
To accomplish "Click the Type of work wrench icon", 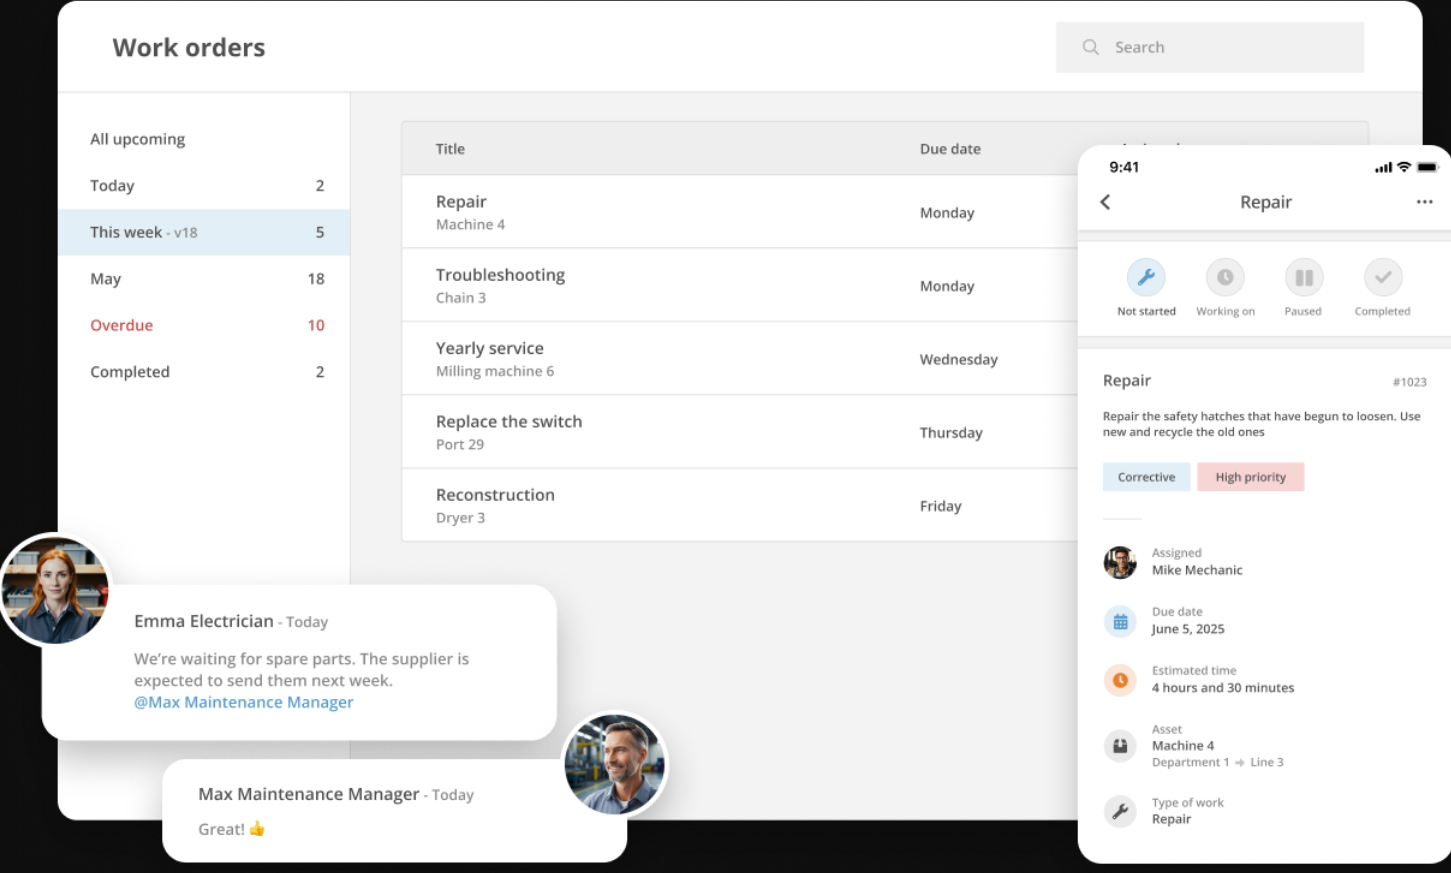I will [x=1120, y=810].
